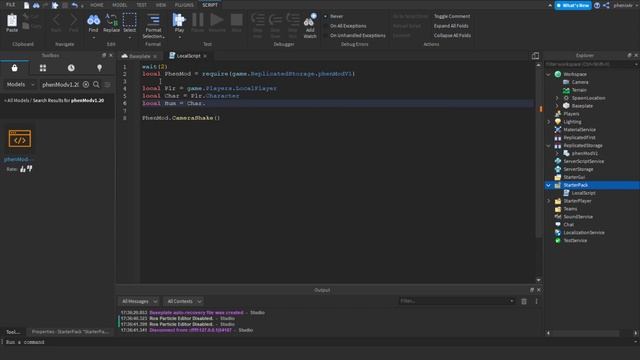Expand the SpawnLocation tree node
Image resolution: width=640 pixels, height=360 pixels.
coord(557,98)
